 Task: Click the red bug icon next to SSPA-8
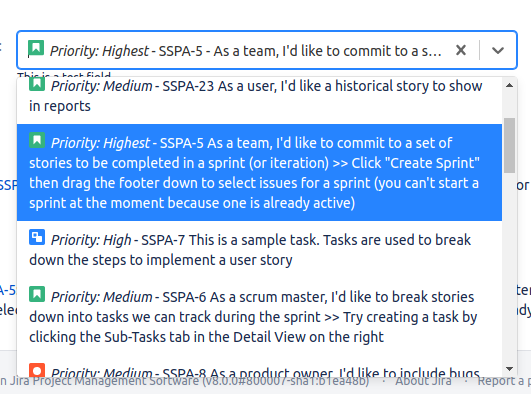(37, 370)
